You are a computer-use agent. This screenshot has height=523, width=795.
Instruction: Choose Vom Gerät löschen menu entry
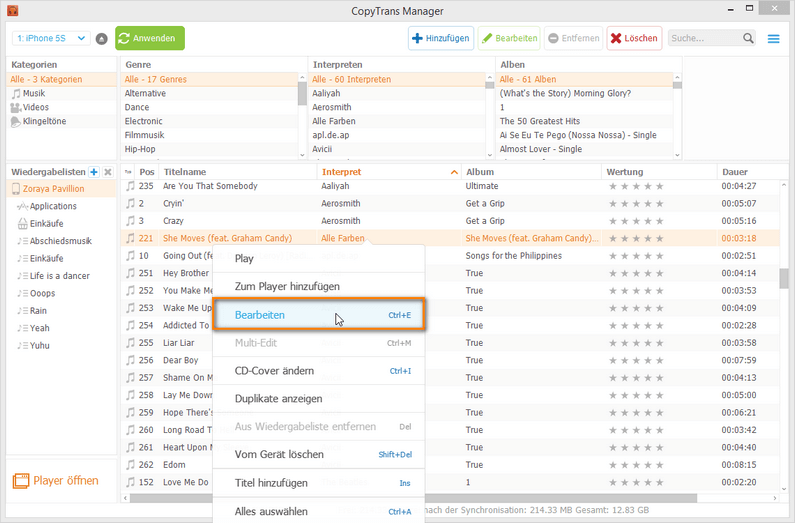point(318,455)
